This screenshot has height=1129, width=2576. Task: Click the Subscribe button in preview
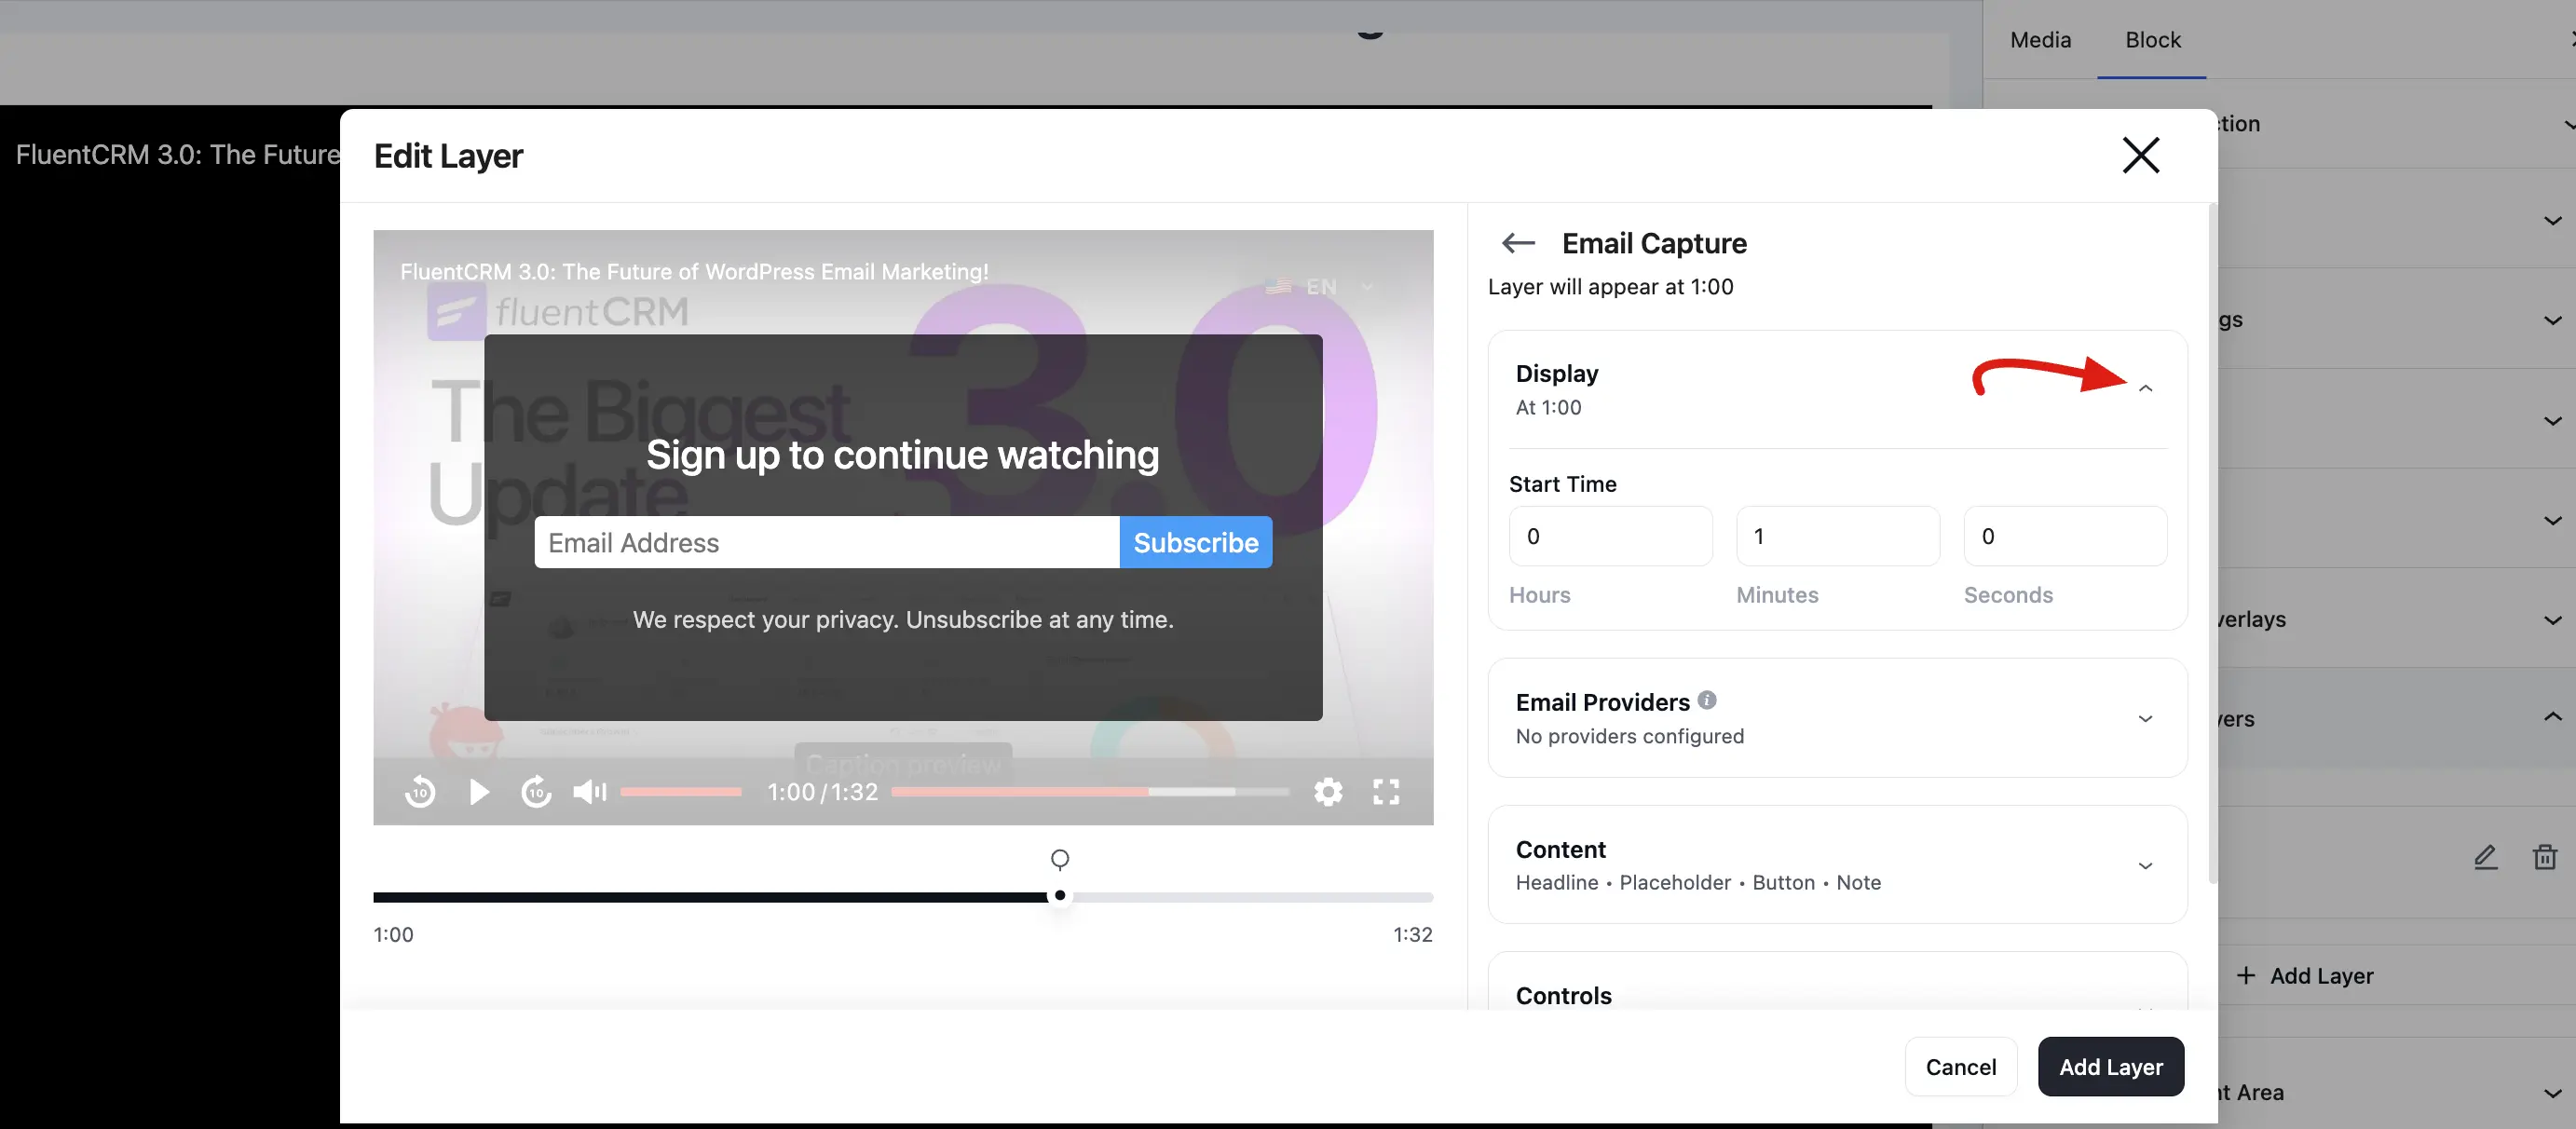coord(1196,543)
